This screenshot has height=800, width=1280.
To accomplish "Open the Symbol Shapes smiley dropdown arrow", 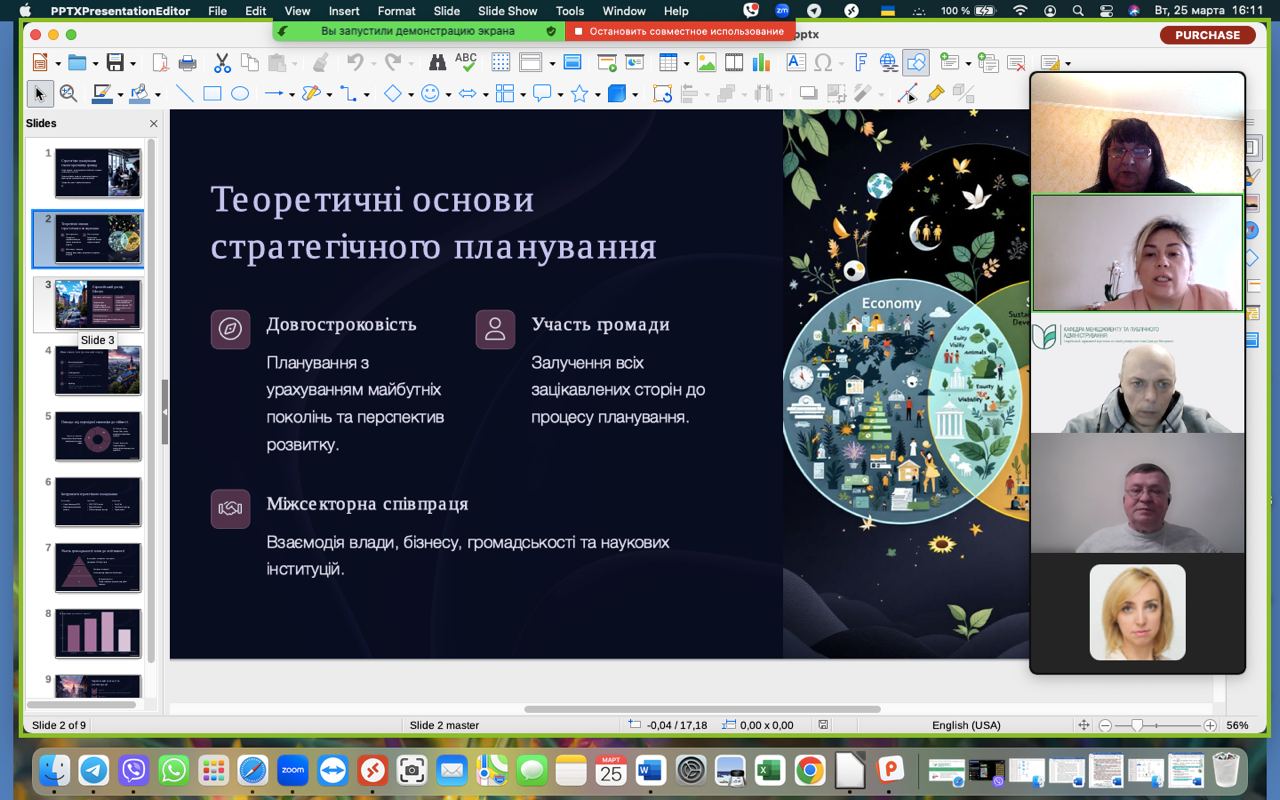I will (448, 95).
